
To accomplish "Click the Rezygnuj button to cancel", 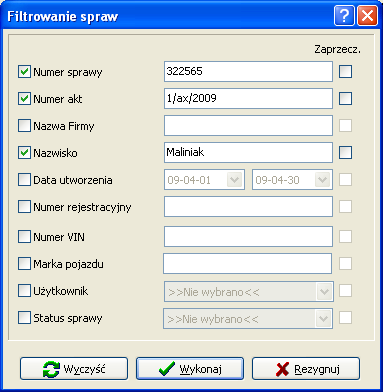I will [x=306, y=369].
